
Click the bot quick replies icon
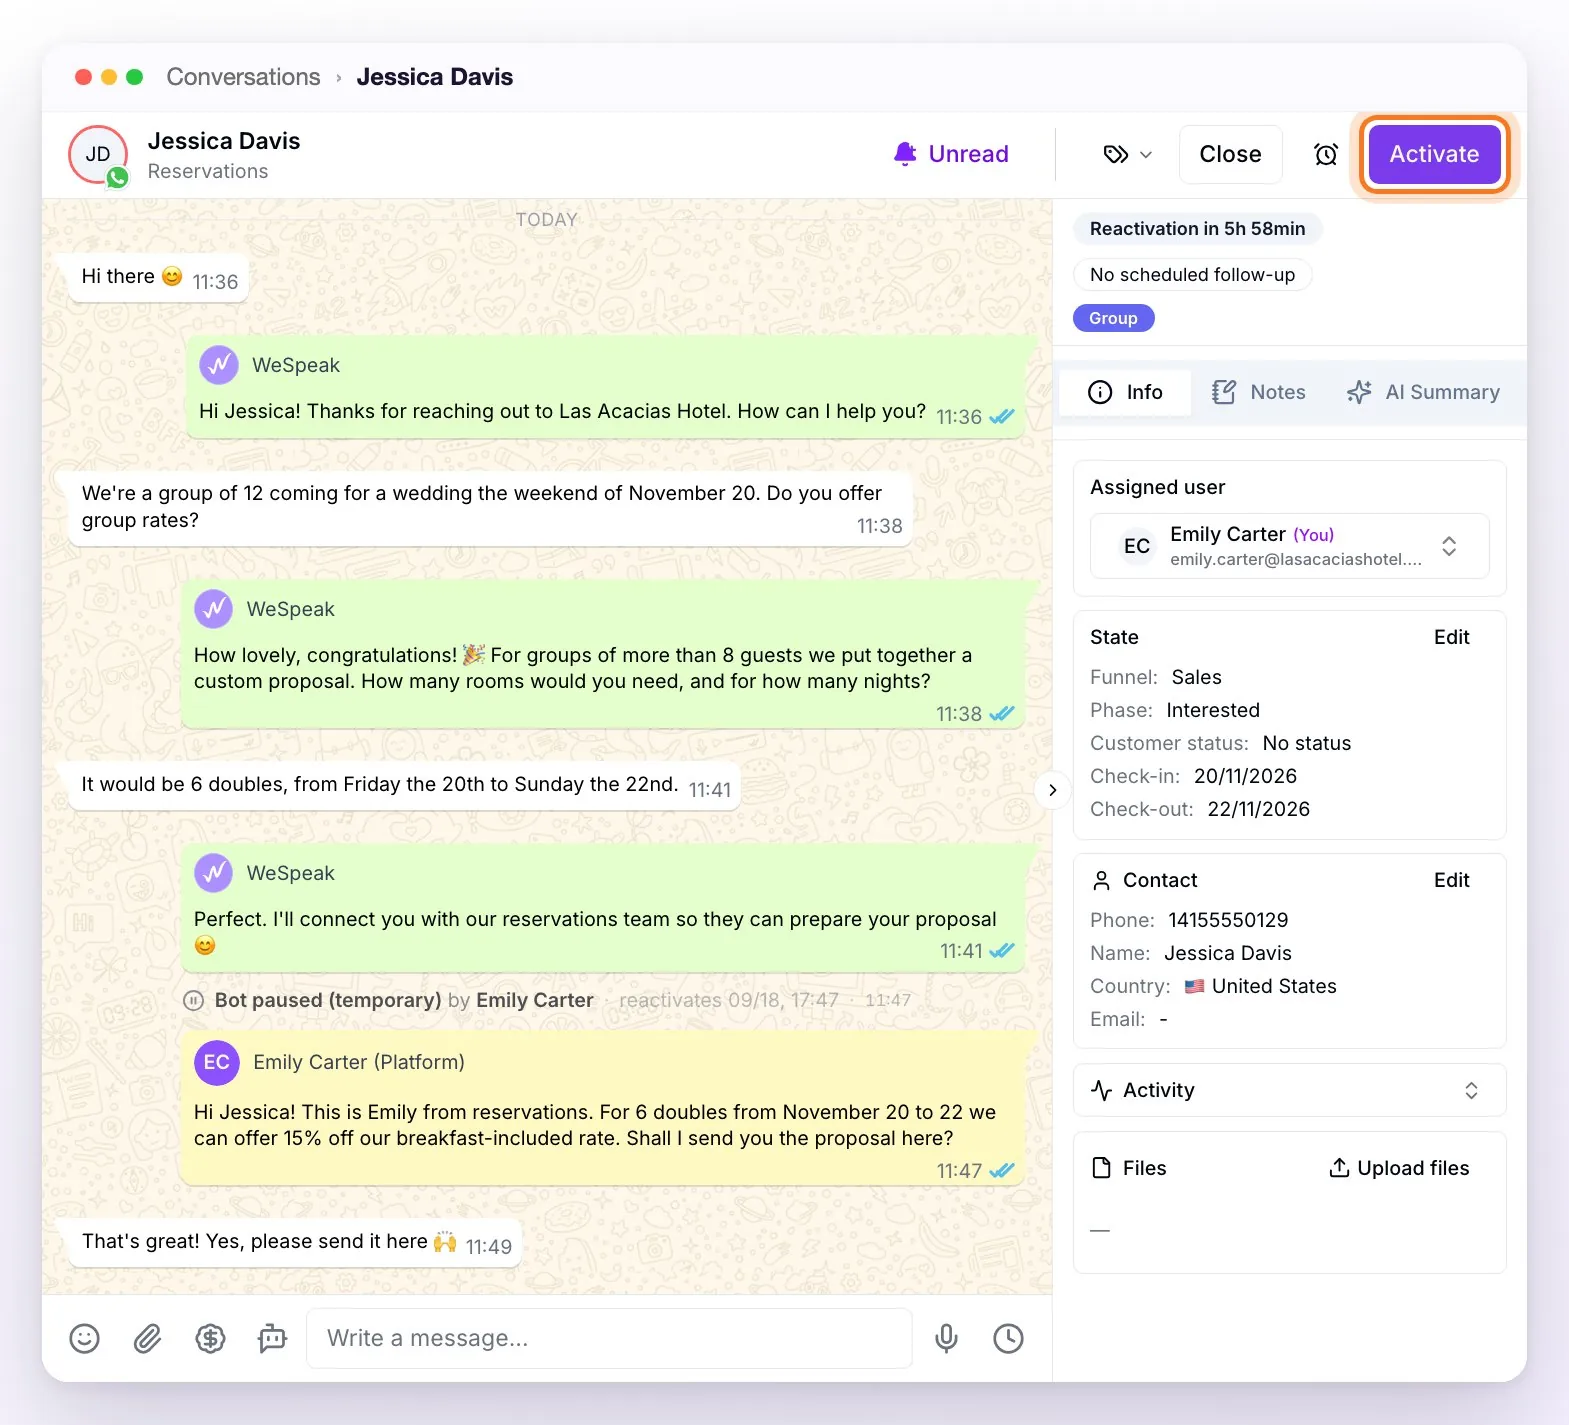[x=272, y=1338]
